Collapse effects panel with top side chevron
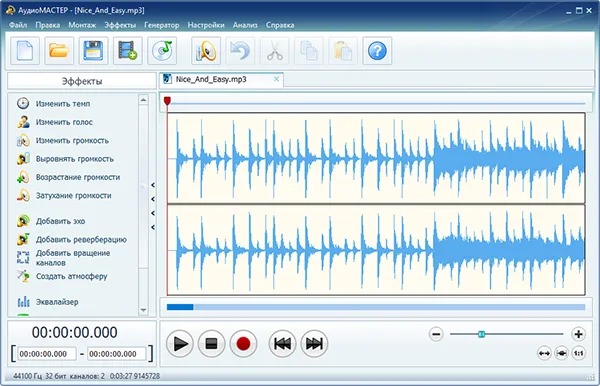Image resolution: width=600 pixels, height=386 pixels. (x=153, y=185)
